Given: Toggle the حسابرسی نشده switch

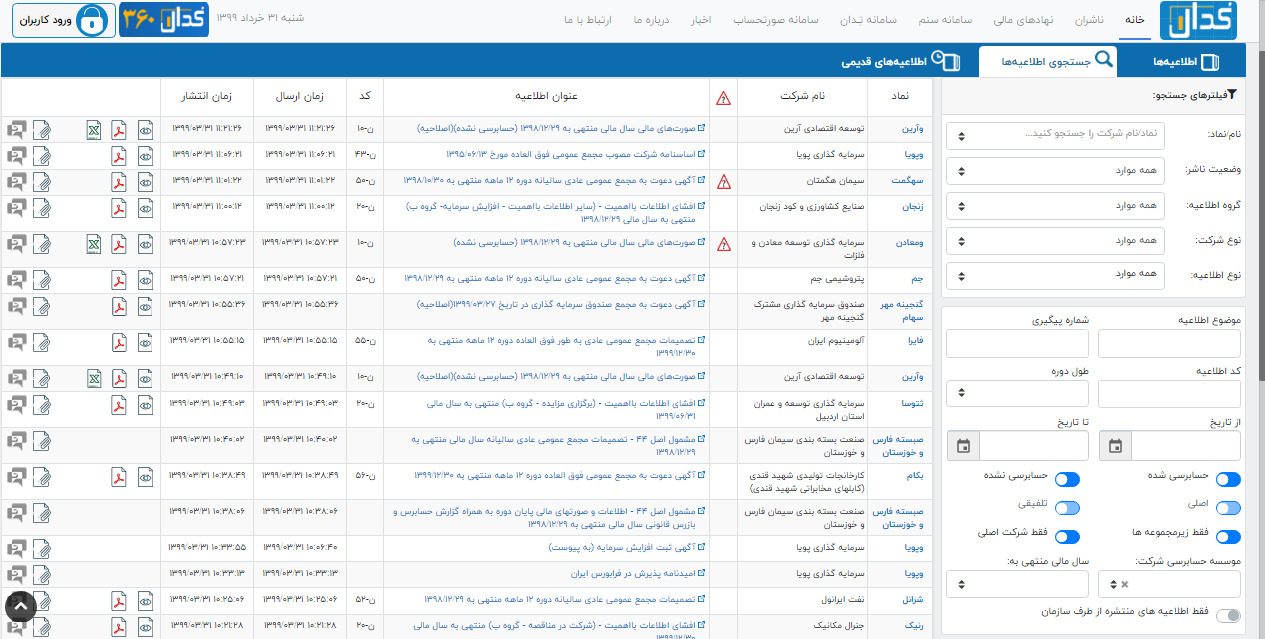Looking at the screenshot, I should click(1067, 480).
